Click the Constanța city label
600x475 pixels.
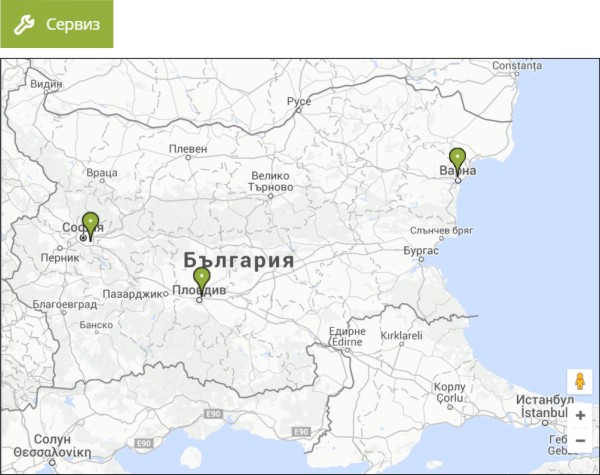click(517, 66)
